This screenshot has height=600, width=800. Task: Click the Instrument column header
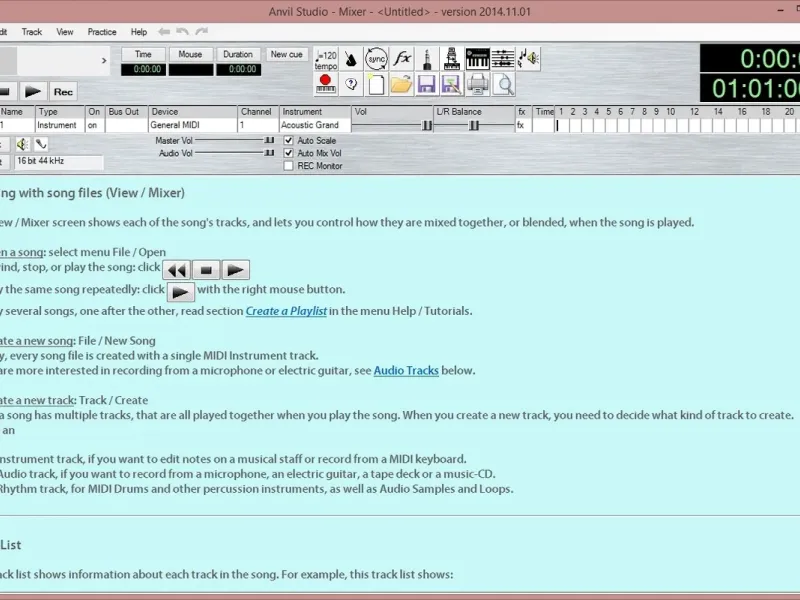tap(315, 112)
